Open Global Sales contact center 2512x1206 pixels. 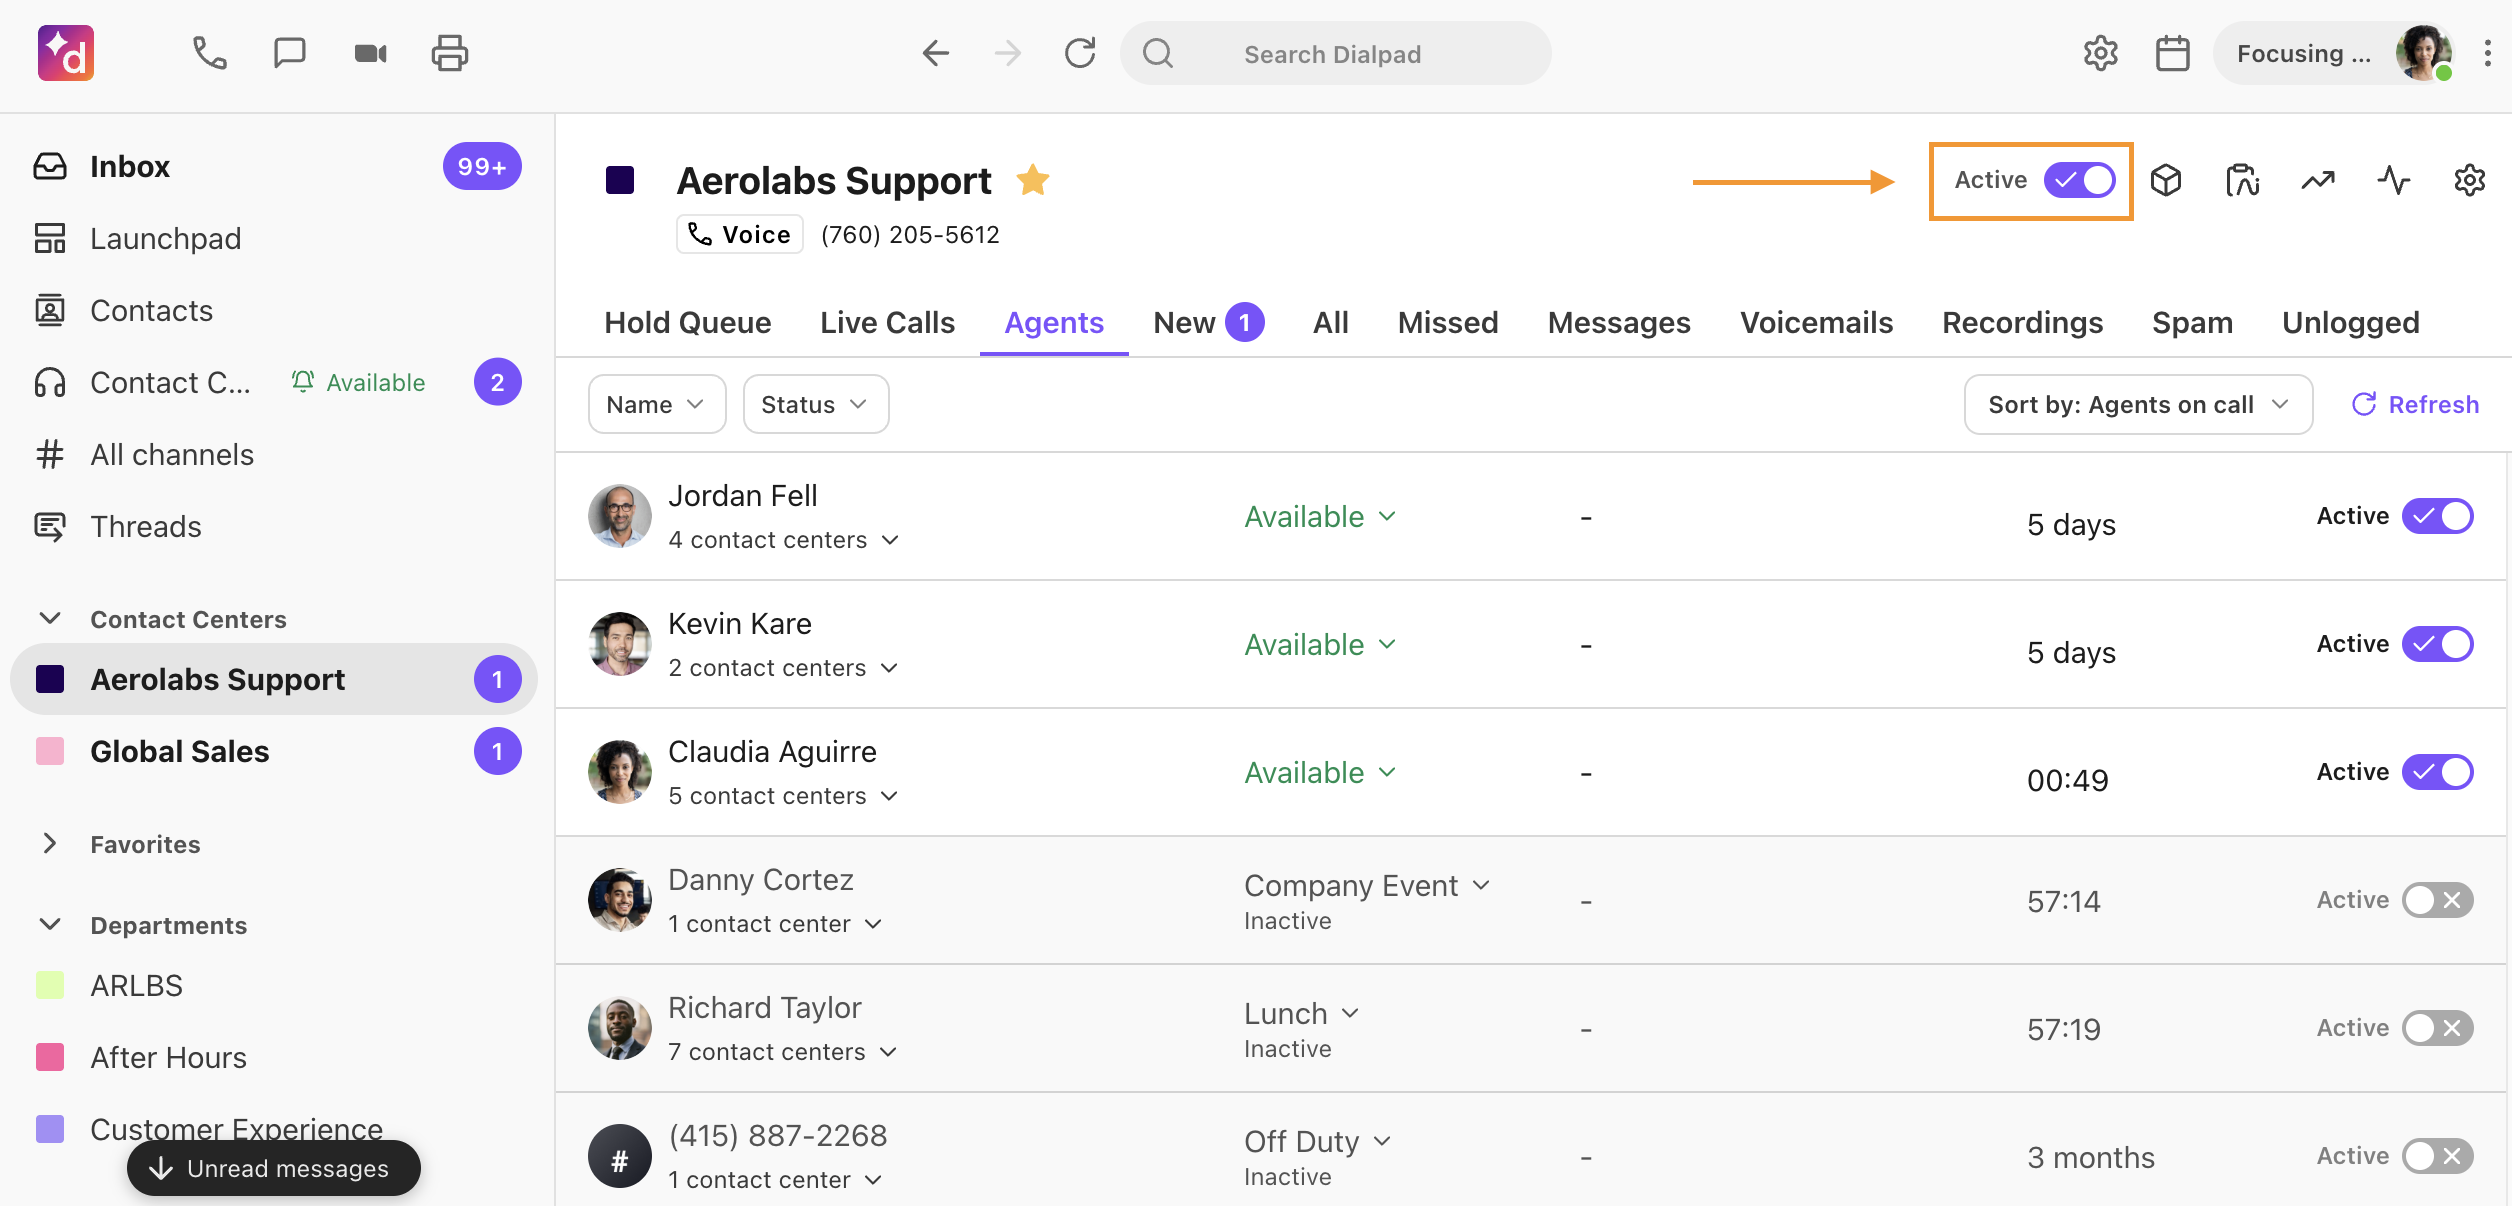tap(274, 751)
